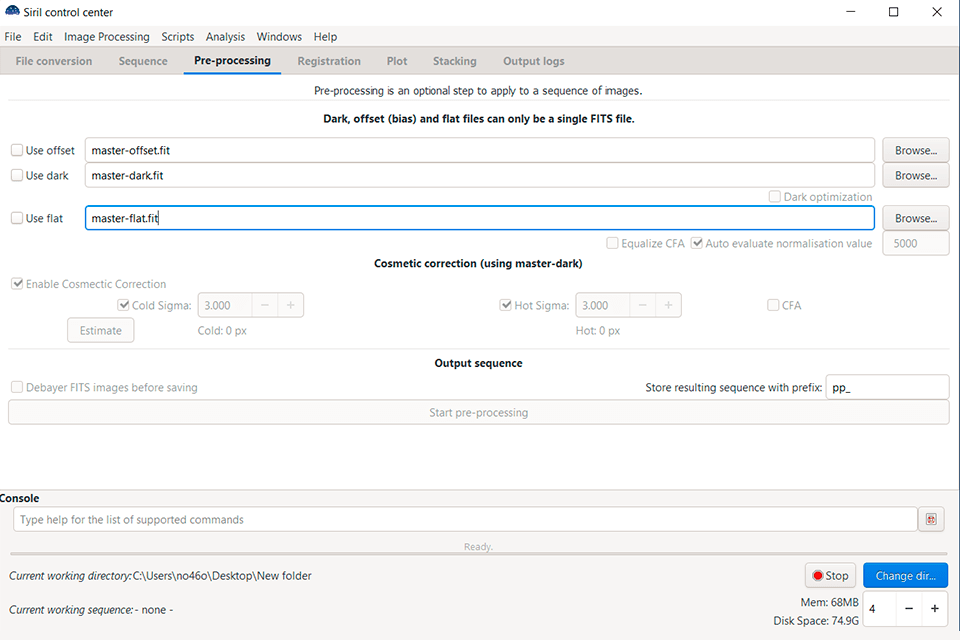Browse for the master offset file
Viewport: 960px width, 640px height.
(915, 150)
